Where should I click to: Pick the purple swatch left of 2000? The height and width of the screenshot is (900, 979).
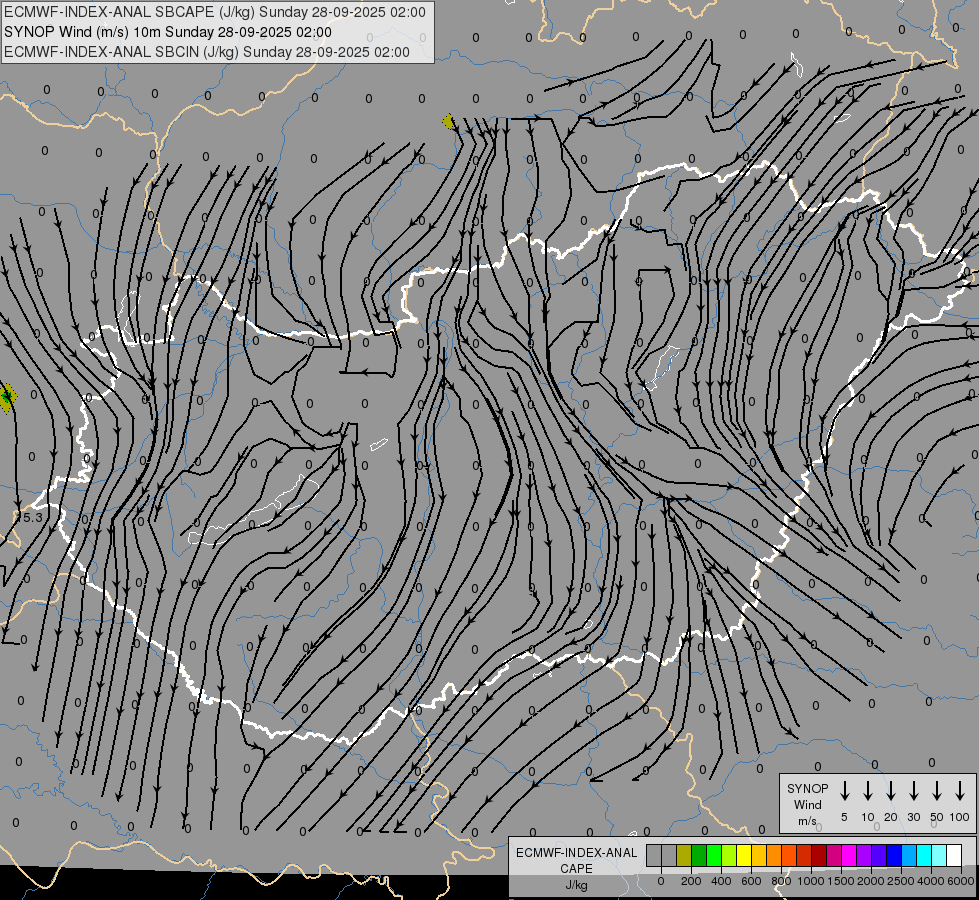(864, 855)
